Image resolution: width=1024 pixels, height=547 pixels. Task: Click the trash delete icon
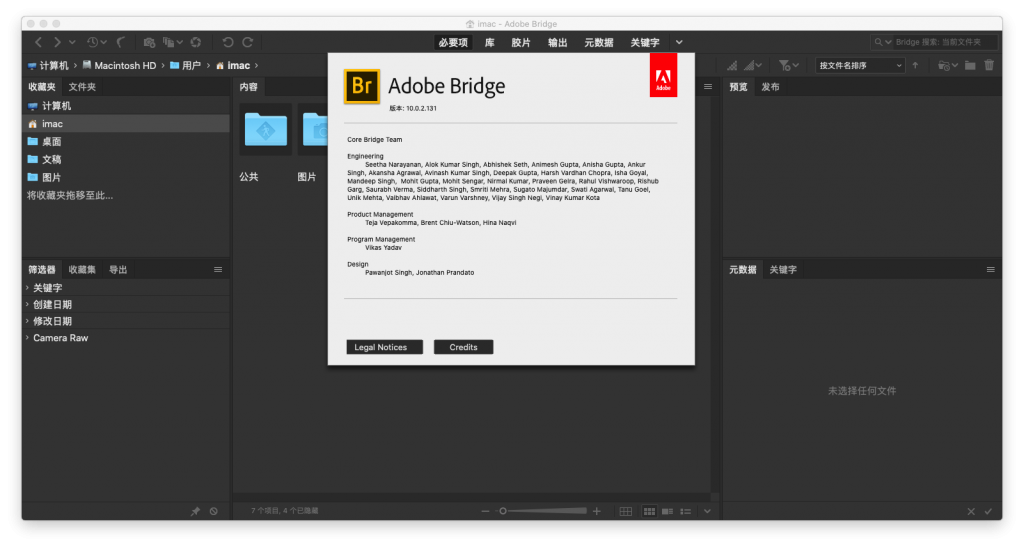989,65
